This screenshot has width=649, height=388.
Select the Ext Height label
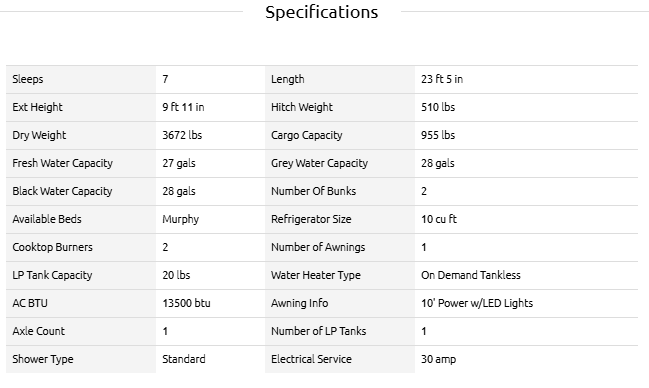pyautogui.click(x=37, y=107)
